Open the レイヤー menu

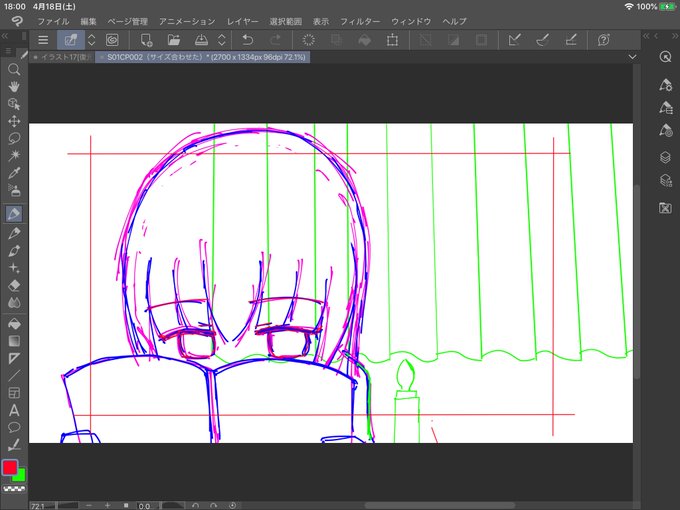click(242, 21)
